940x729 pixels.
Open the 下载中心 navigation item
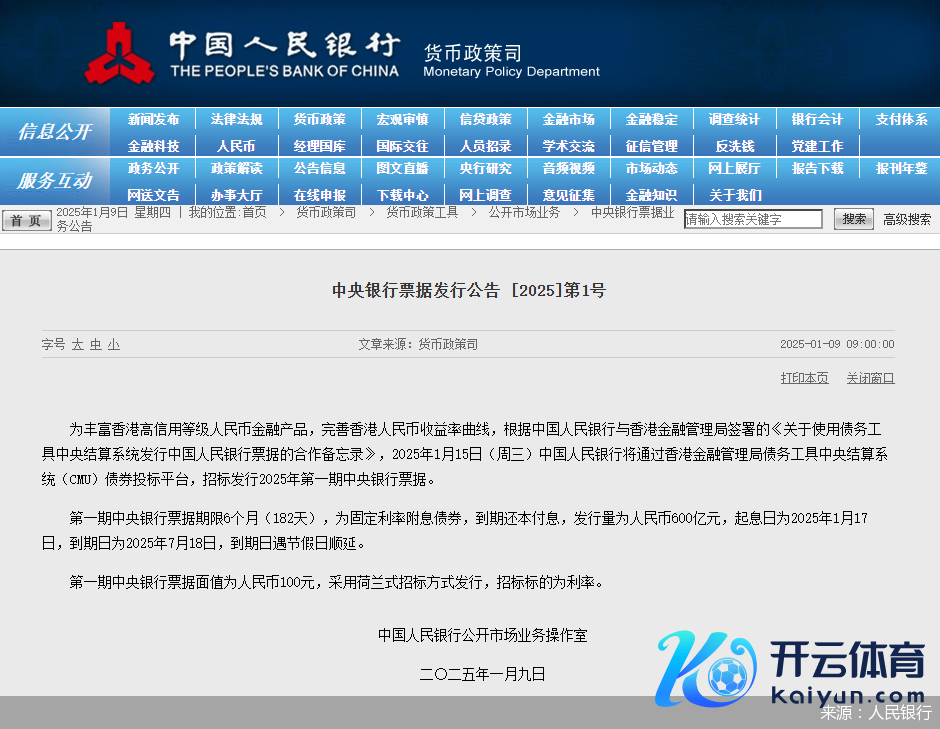(x=403, y=195)
